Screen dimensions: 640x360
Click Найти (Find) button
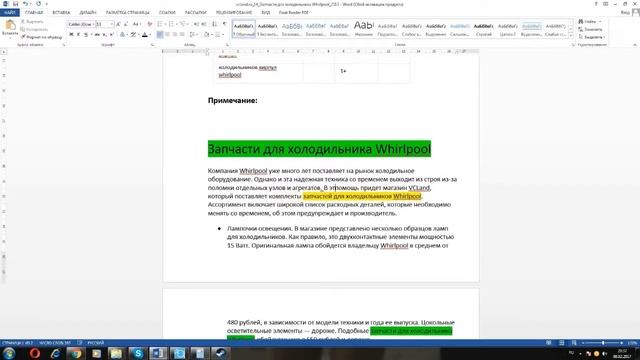click(590, 21)
